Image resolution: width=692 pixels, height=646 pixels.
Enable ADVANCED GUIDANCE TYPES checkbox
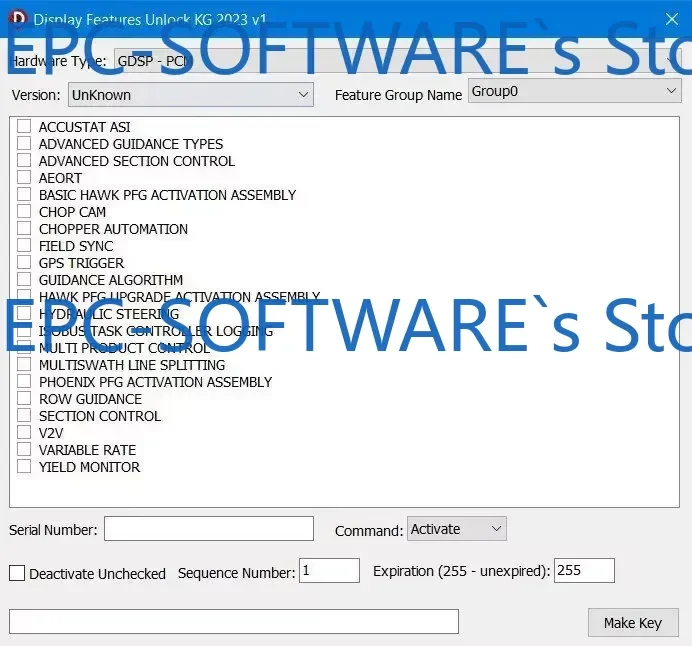click(x=24, y=143)
